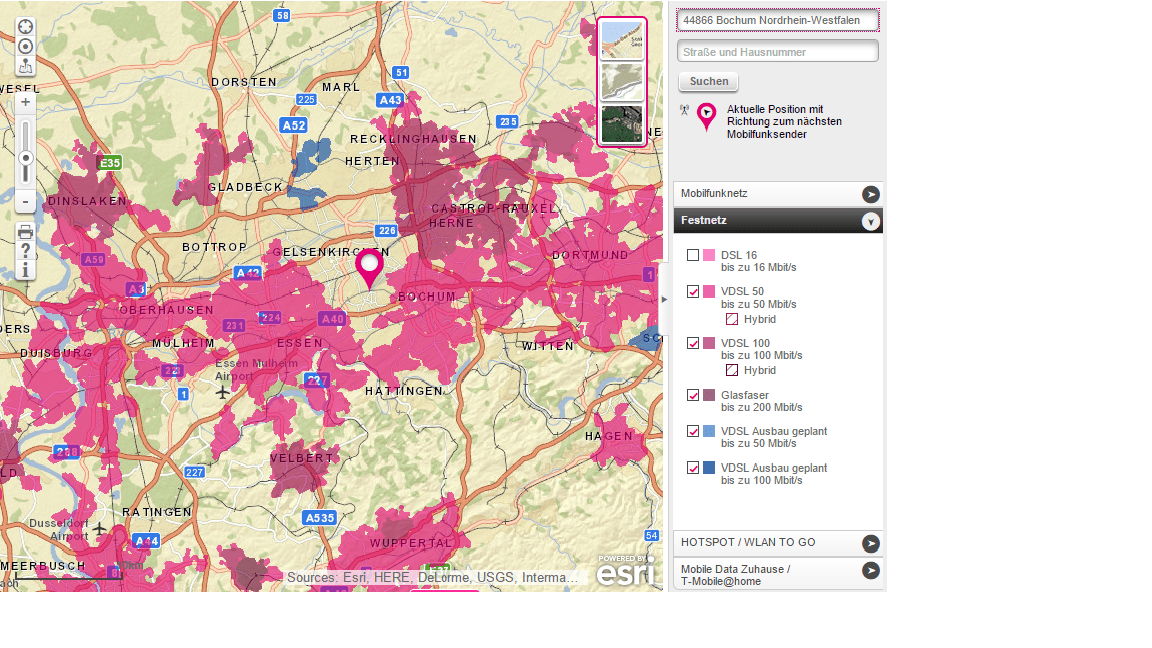Switch basemap using the satellite thumbnail

click(x=622, y=124)
